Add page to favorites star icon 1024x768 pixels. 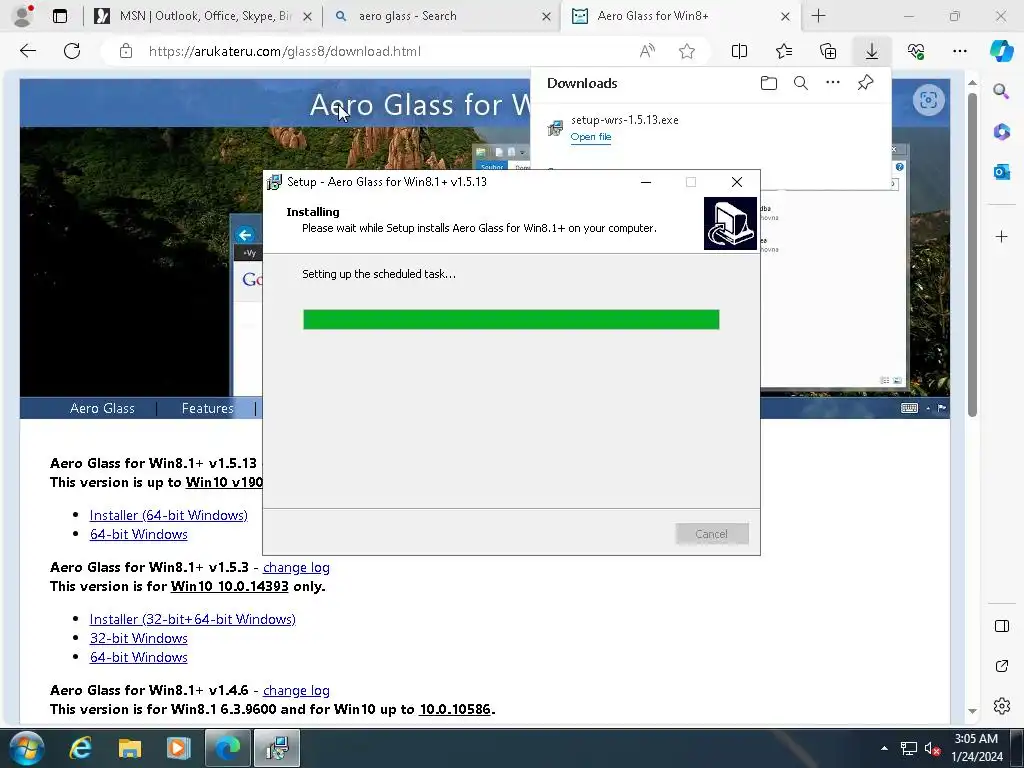point(686,51)
